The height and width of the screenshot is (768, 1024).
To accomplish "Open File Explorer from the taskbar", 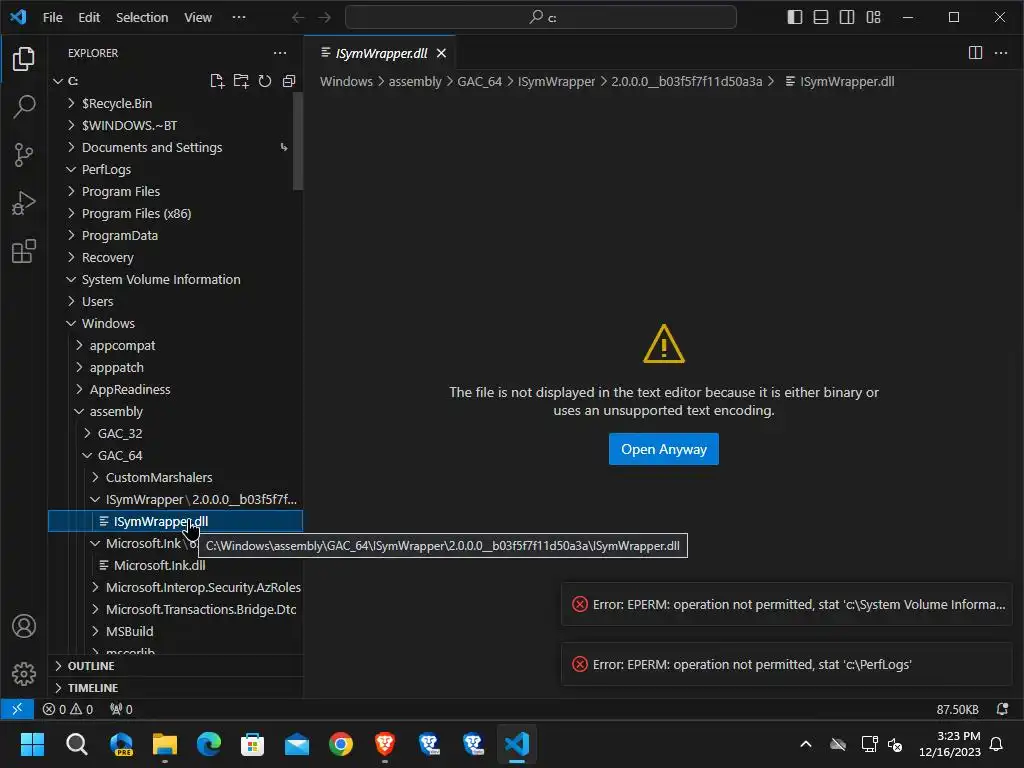I will 165,744.
